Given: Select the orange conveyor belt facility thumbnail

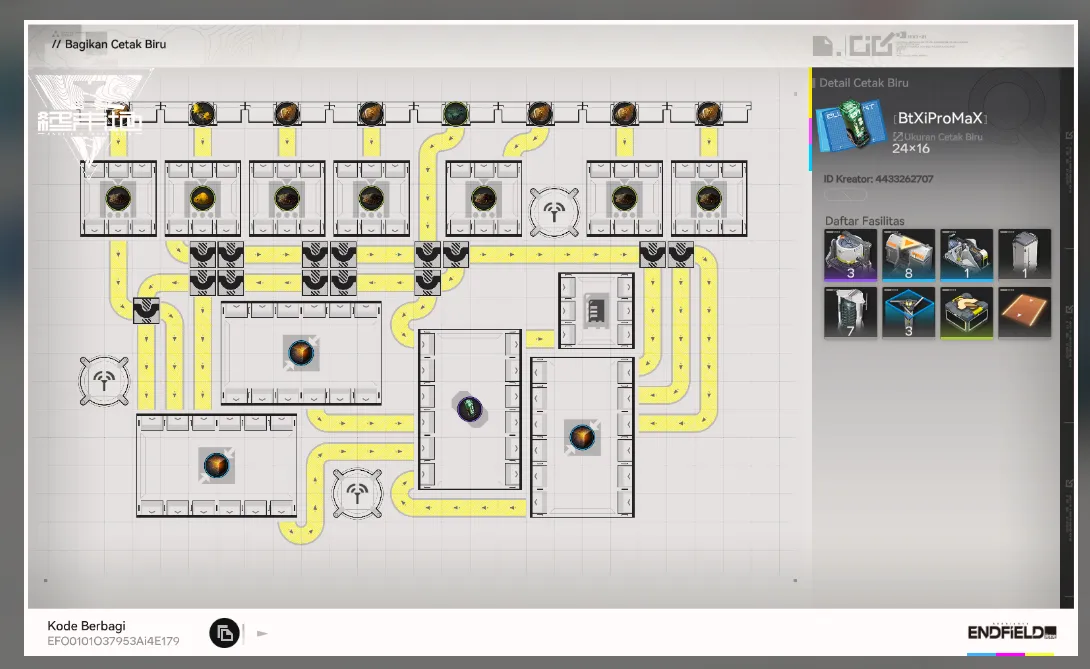Looking at the screenshot, I should pos(1024,313).
